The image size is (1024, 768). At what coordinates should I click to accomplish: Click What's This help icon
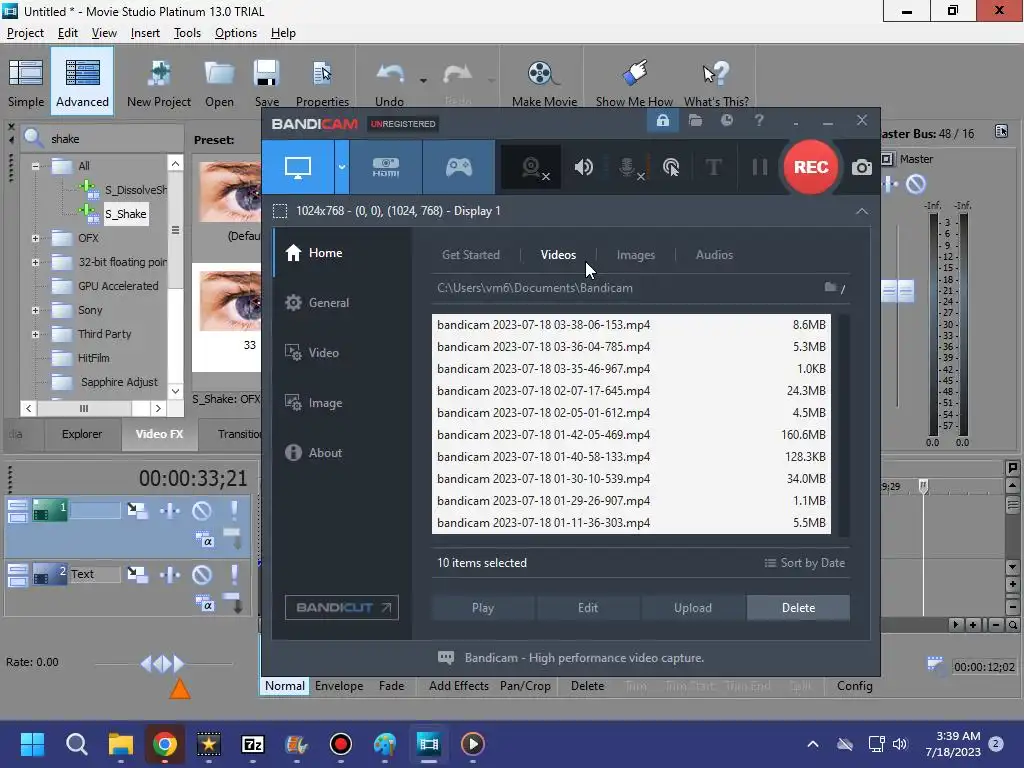tap(716, 82)
